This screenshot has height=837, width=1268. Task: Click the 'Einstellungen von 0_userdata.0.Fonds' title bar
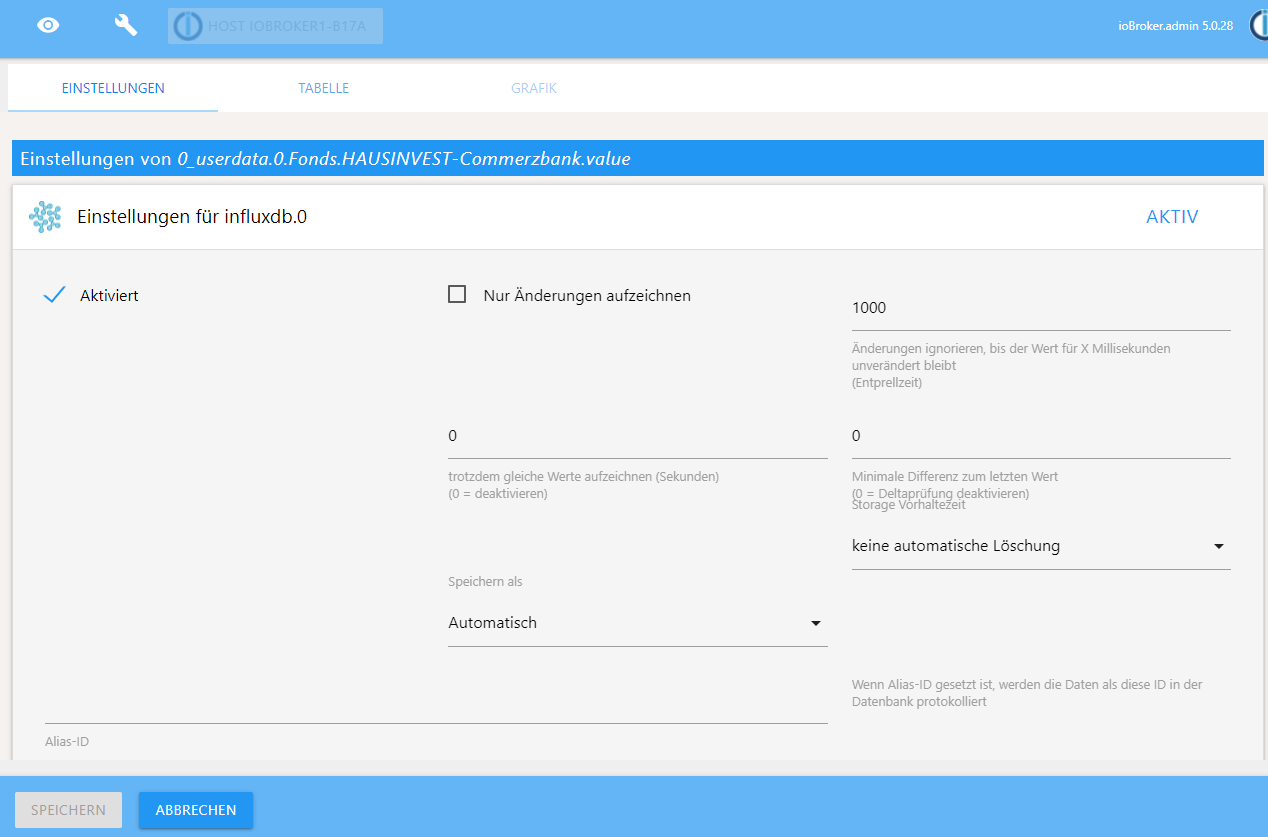[638, 158]
